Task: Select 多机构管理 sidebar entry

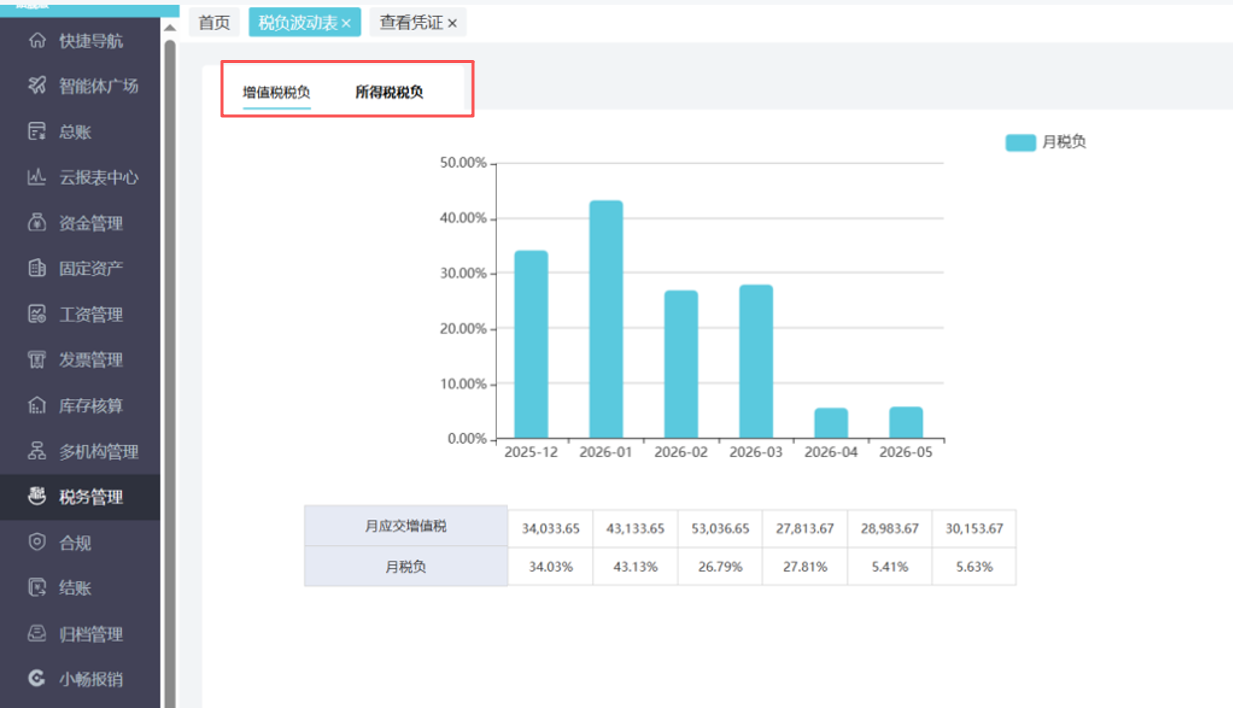Action: tap(80, 451)
